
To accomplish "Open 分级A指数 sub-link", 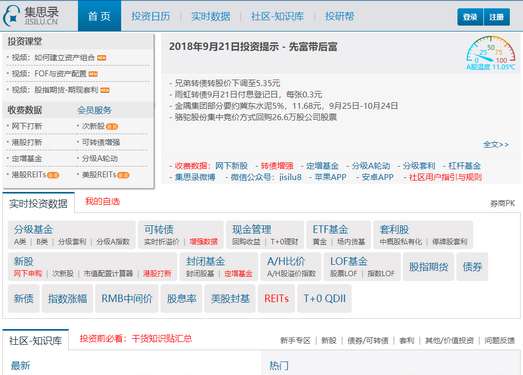I will tap(113, 242).
